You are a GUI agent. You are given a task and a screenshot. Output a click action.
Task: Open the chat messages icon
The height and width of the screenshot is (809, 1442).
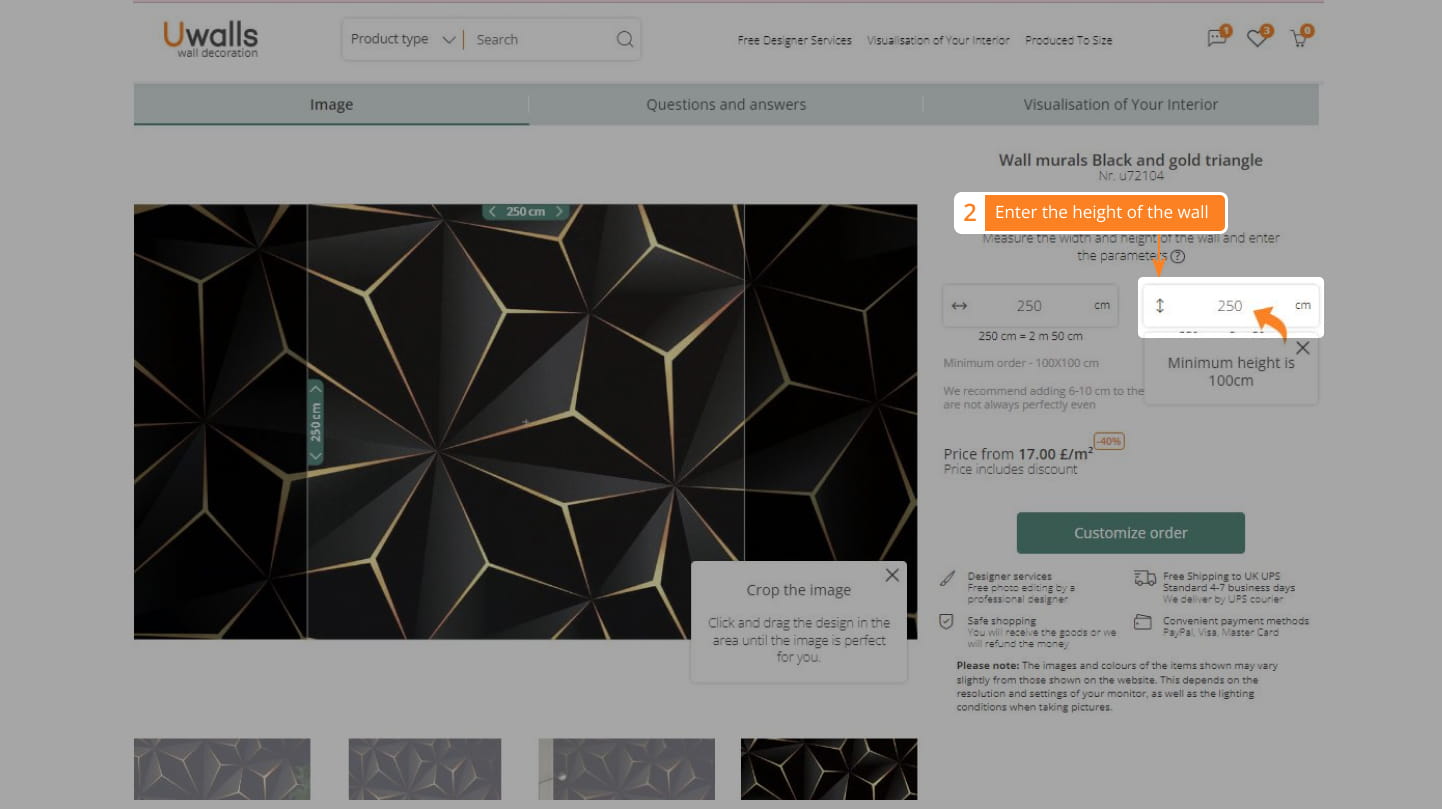(1216, 39)
